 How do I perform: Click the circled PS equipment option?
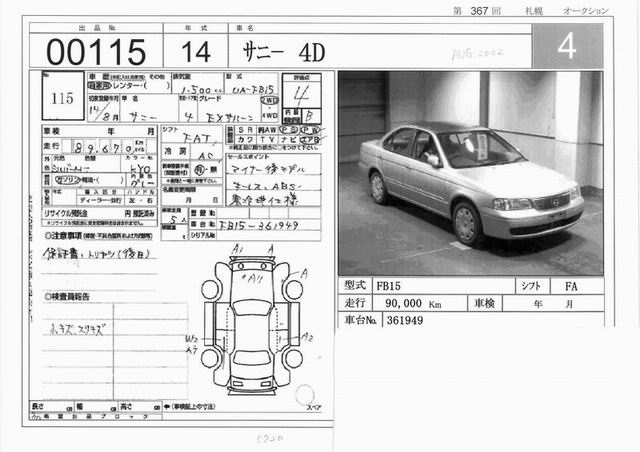tap(289, 130)
